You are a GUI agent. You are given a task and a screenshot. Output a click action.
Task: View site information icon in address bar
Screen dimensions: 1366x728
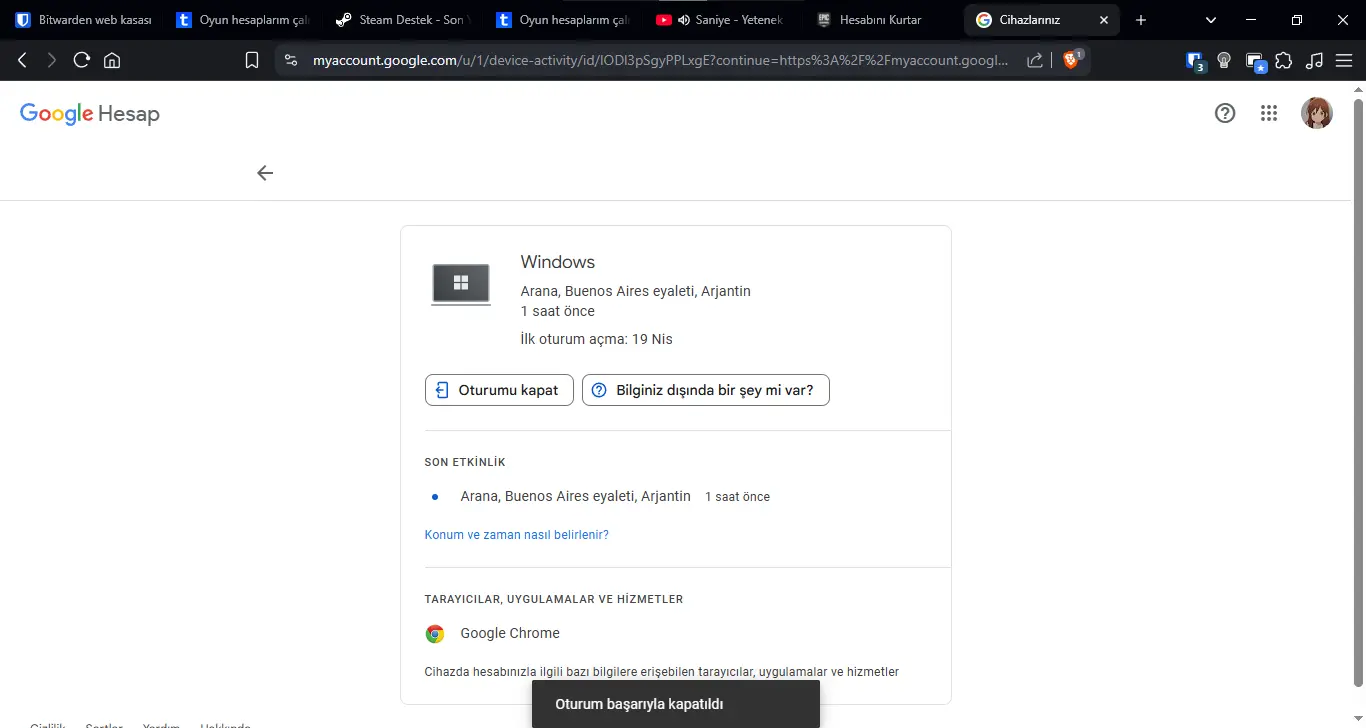click(291, 60)
